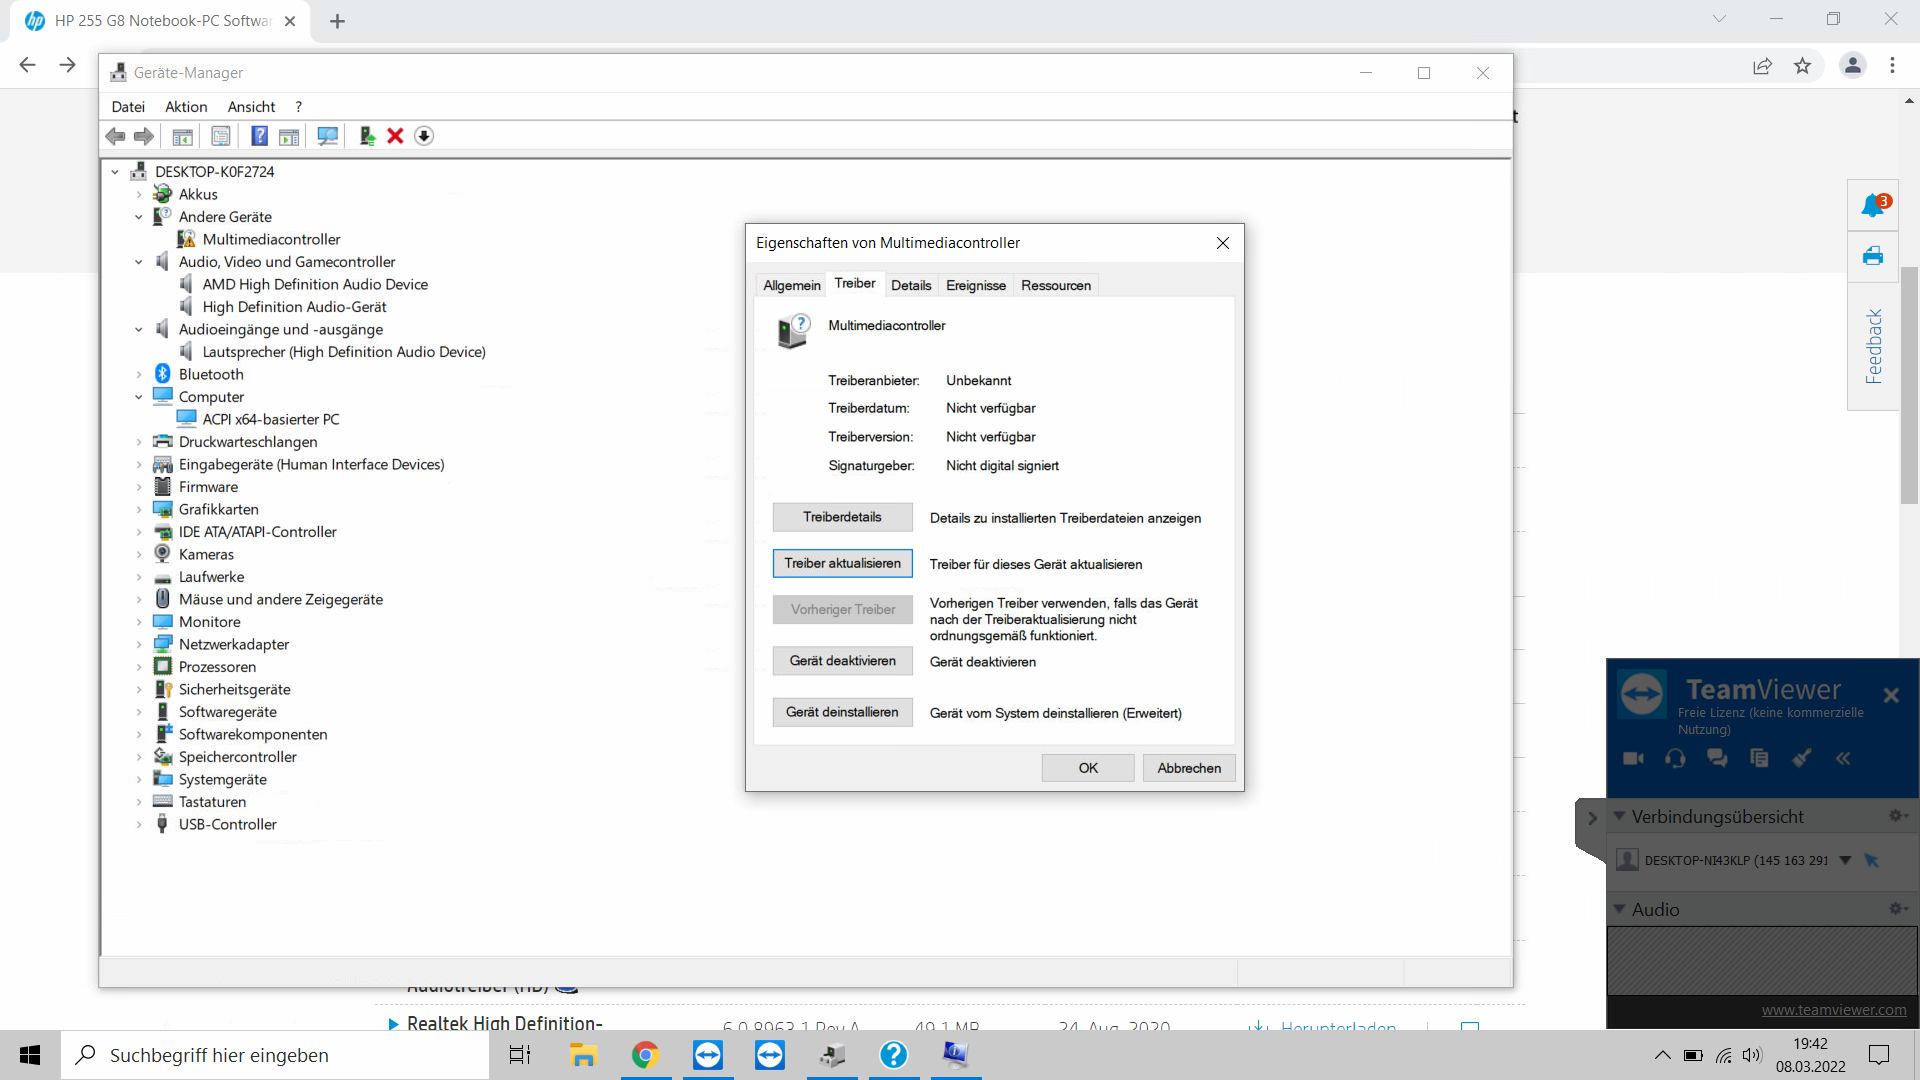Screen dimensions: 1920x1080
Task: Click the update driver toolbar icon
Action: pos(367,136)
